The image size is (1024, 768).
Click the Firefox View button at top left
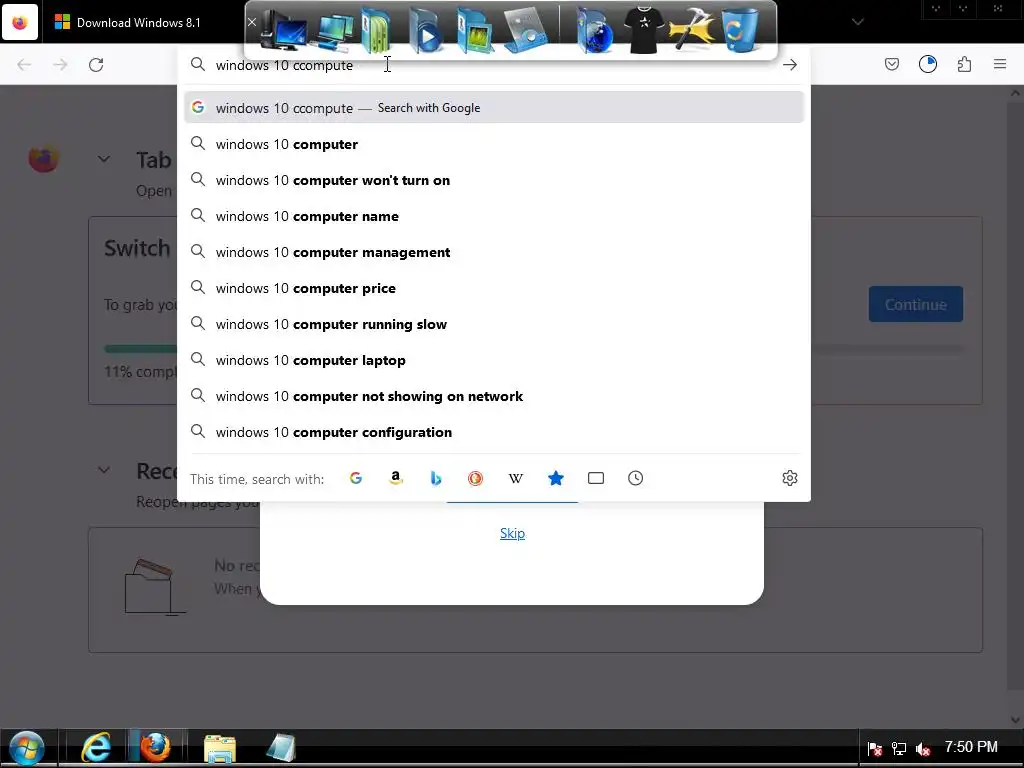click(20, 22)
